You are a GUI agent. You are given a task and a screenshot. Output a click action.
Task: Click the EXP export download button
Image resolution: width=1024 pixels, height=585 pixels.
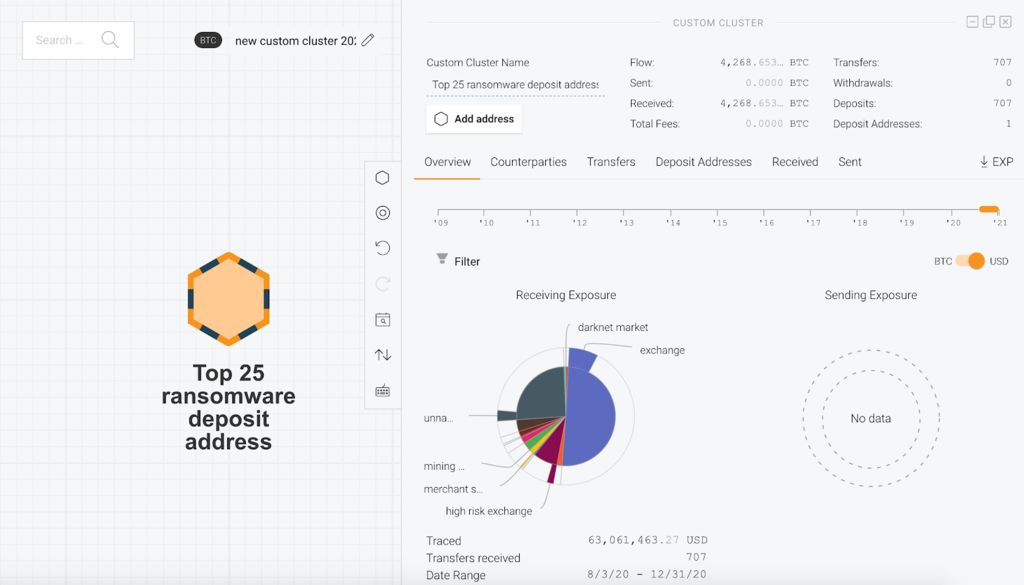pyautogui.click(x=995, y=162)
